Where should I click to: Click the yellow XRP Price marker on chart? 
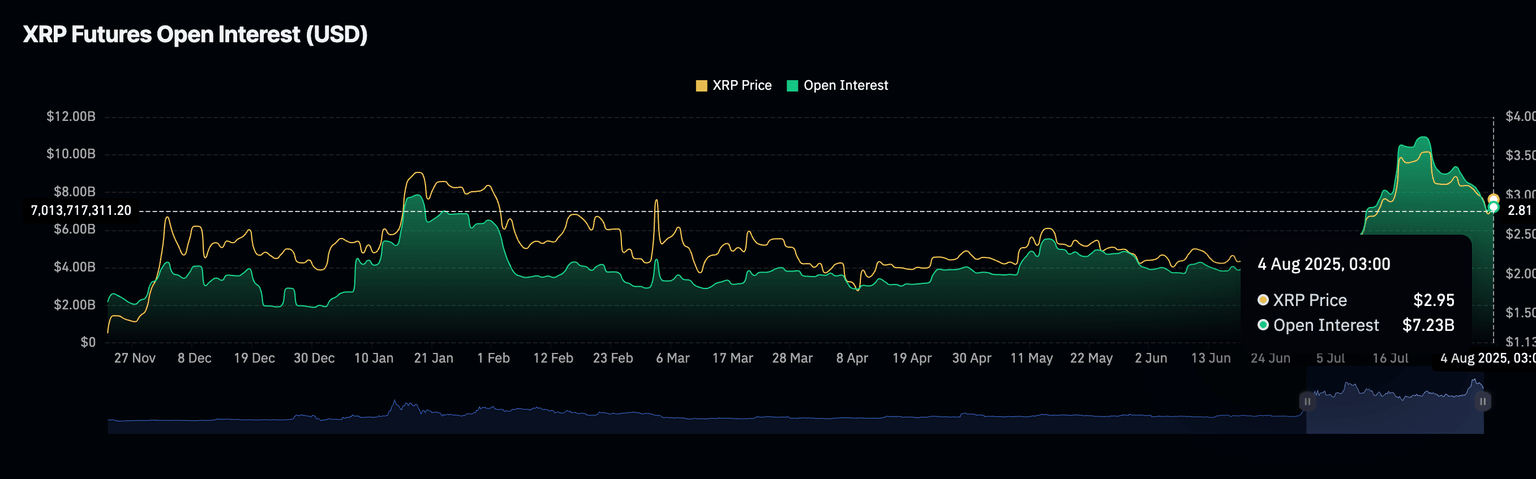1493,199
